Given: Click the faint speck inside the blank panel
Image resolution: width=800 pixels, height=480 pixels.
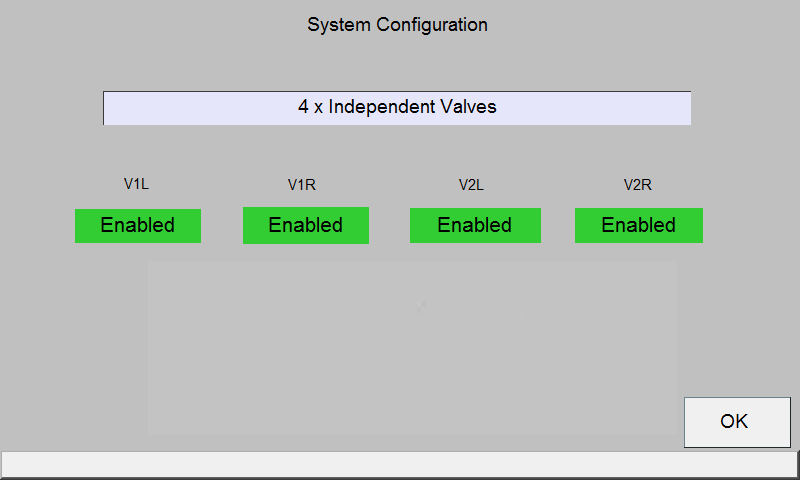Looking at the screenshot, I should [x=420, y=306].
